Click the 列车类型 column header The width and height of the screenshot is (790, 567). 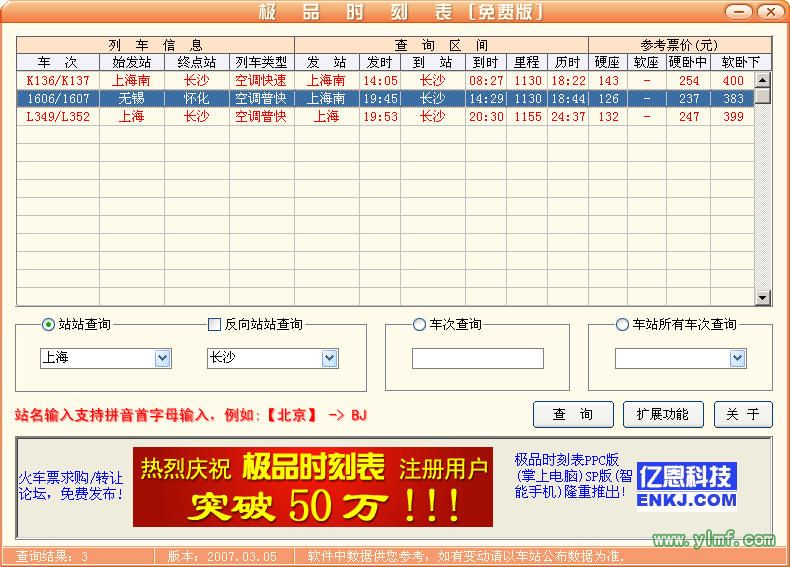coord(262,62)
